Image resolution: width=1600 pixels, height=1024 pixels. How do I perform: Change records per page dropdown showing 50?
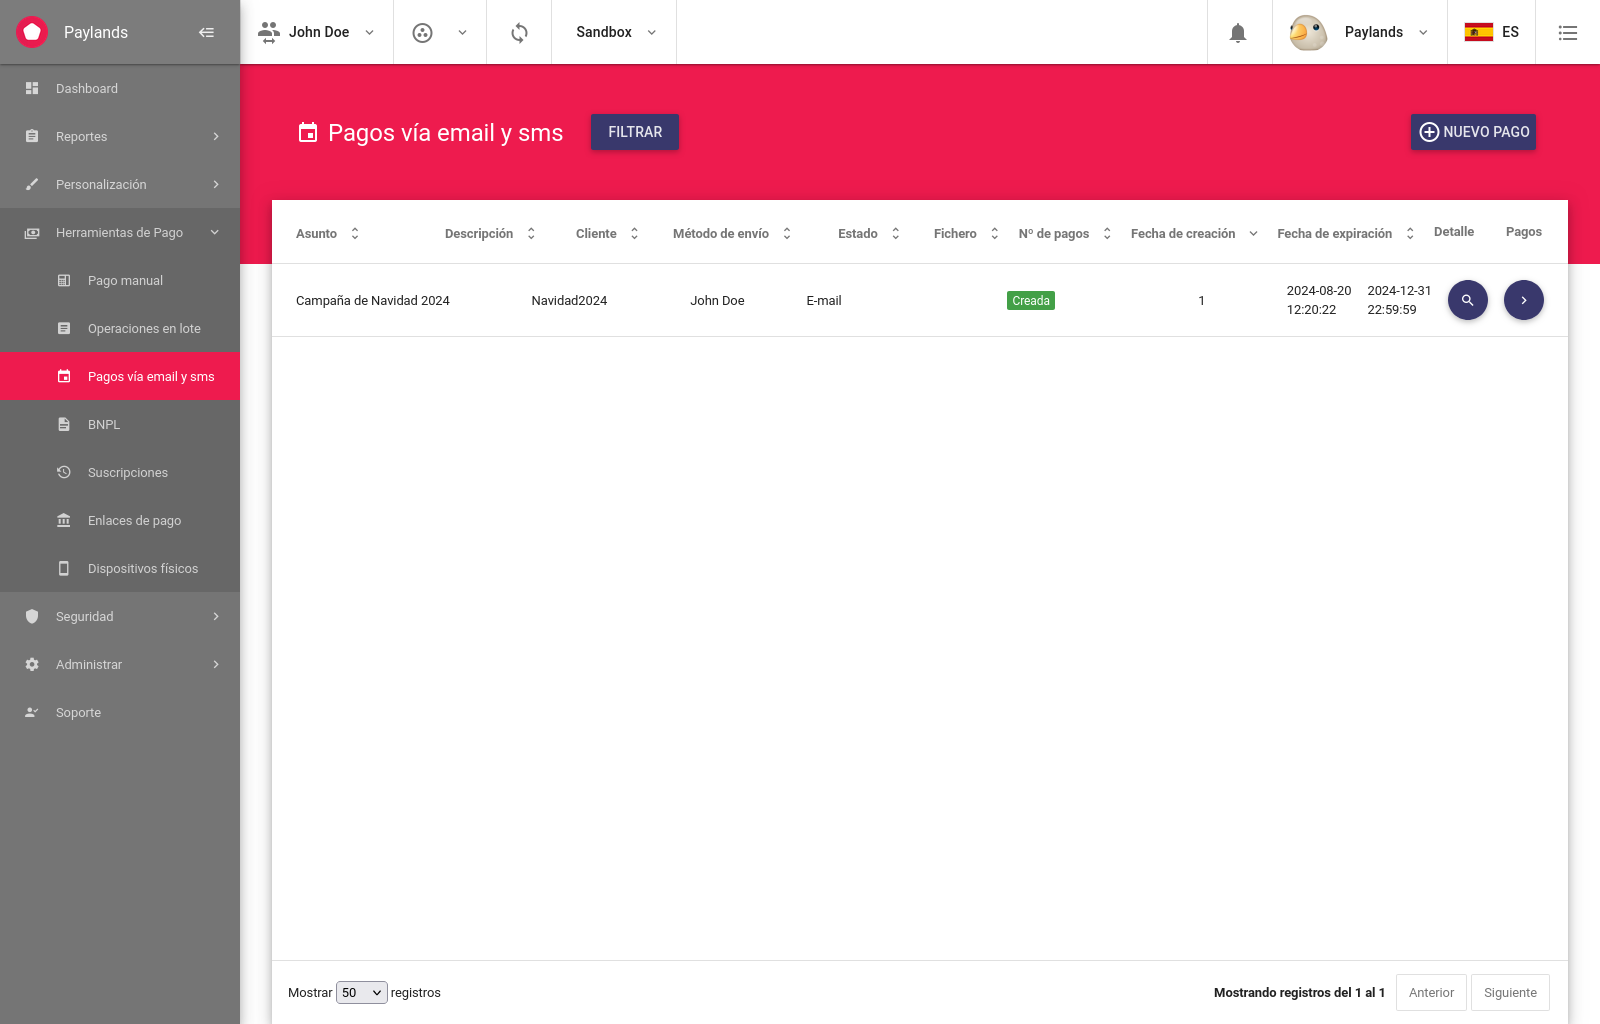click(x=362, y=992)
